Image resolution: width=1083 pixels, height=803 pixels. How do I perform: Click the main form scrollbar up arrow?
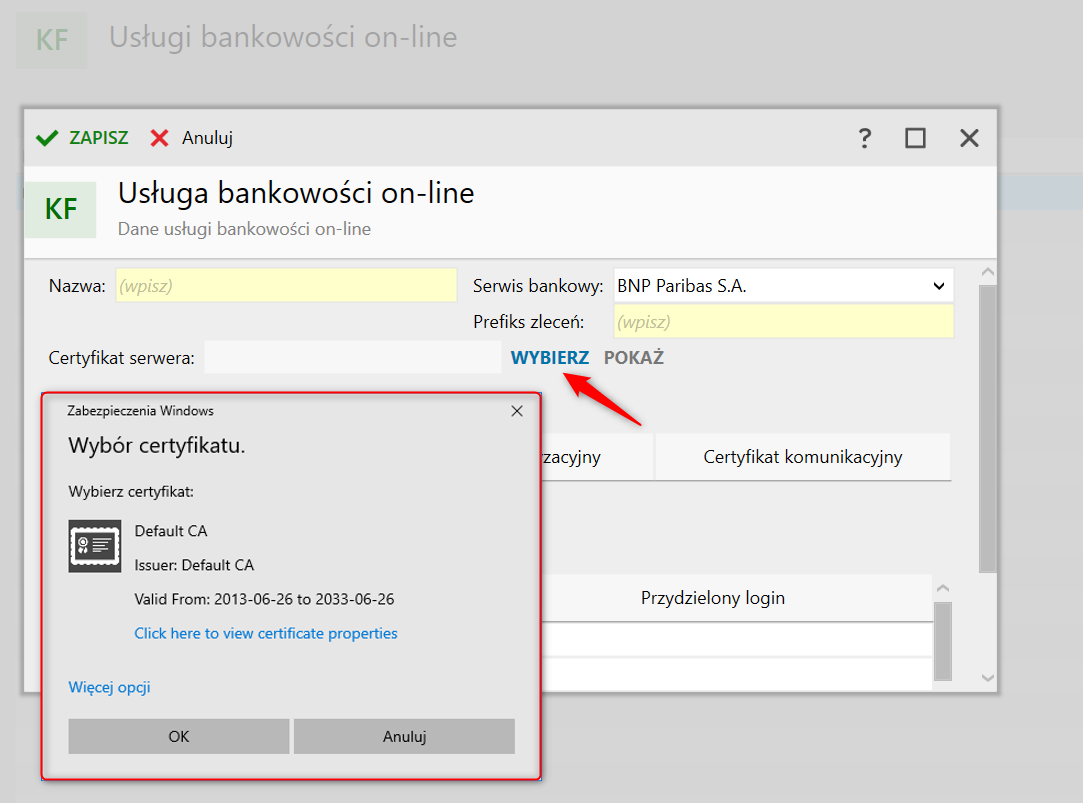(x=988, y=272)
